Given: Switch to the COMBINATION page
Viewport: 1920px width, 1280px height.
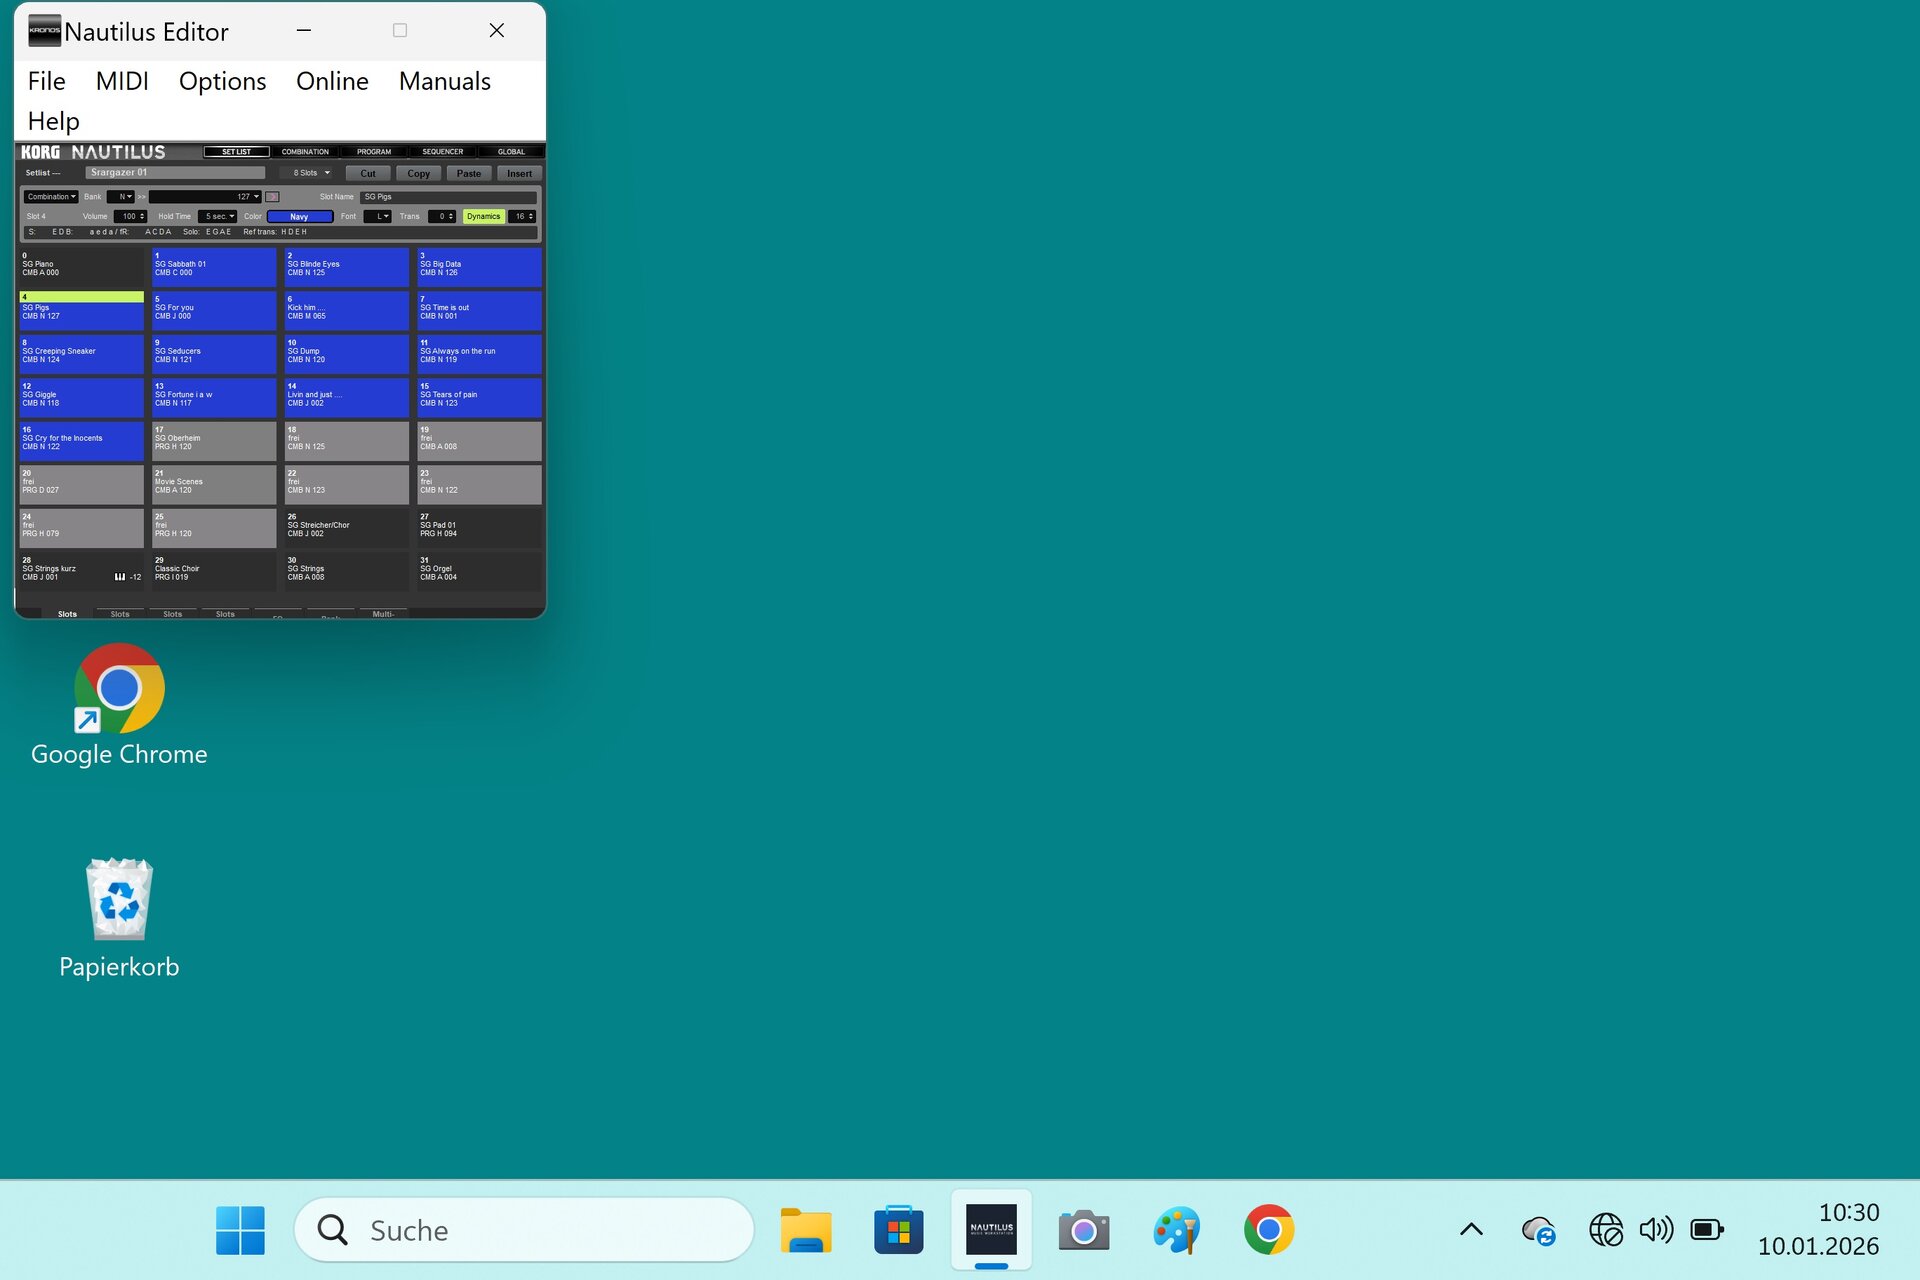Looking at the screenshot, I should tap(304, 152).
